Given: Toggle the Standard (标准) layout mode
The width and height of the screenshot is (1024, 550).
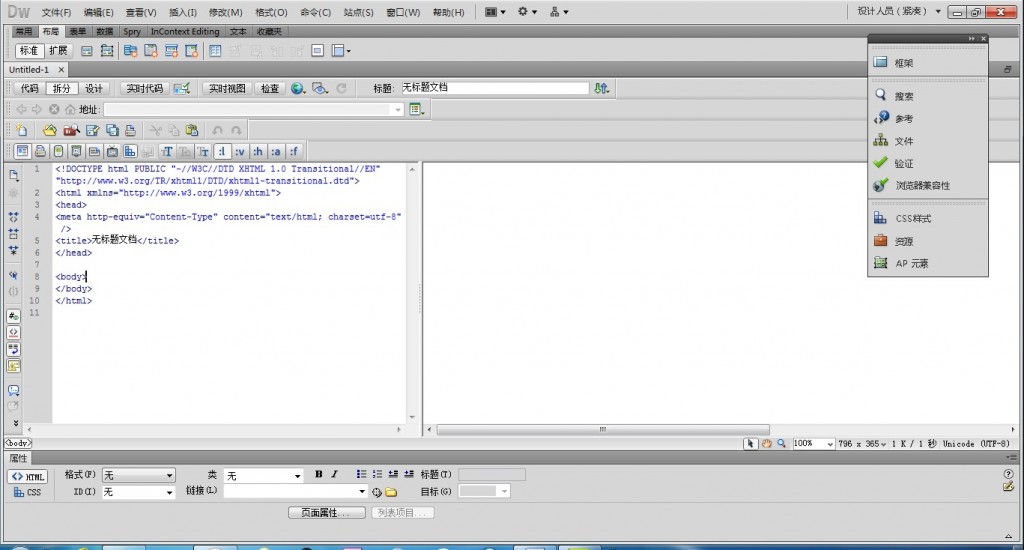Looking at the screenshot, I should [x=29, y=50].
